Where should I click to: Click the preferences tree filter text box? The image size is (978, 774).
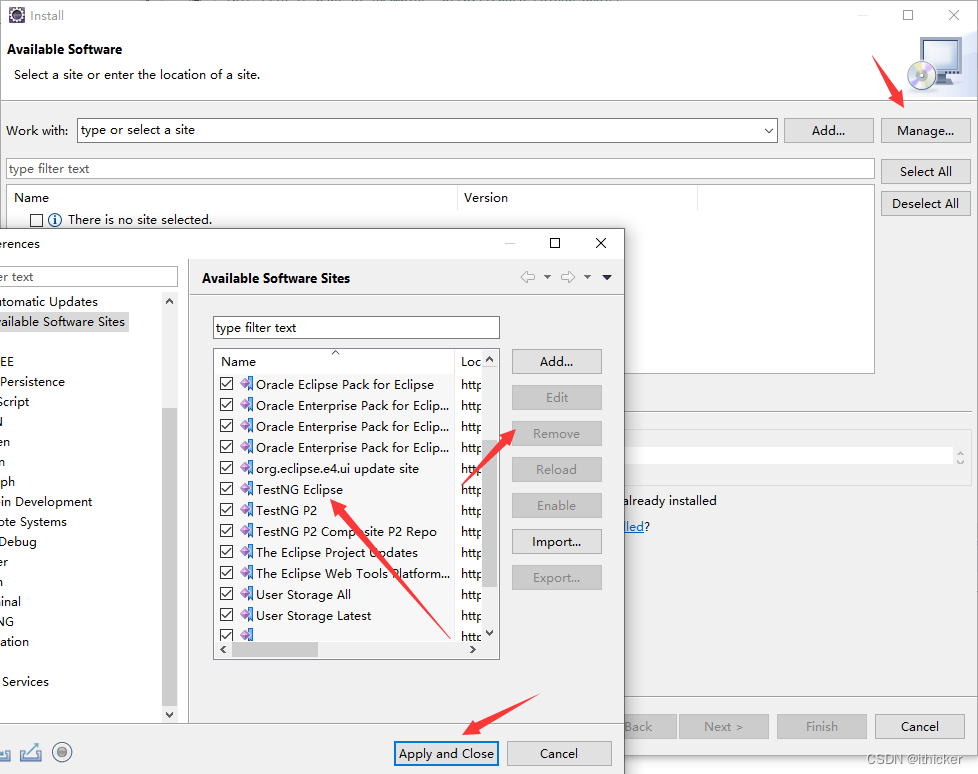[89, 276]
